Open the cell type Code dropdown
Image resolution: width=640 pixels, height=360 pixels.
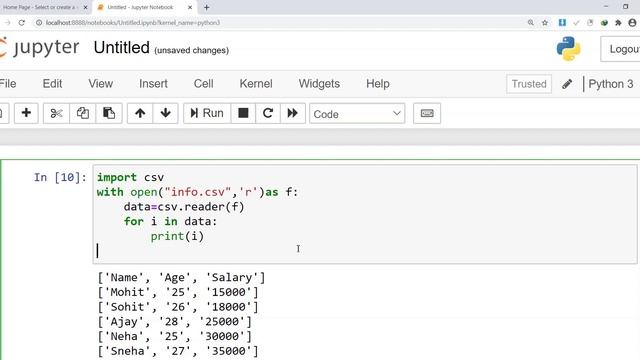point(357,113)
